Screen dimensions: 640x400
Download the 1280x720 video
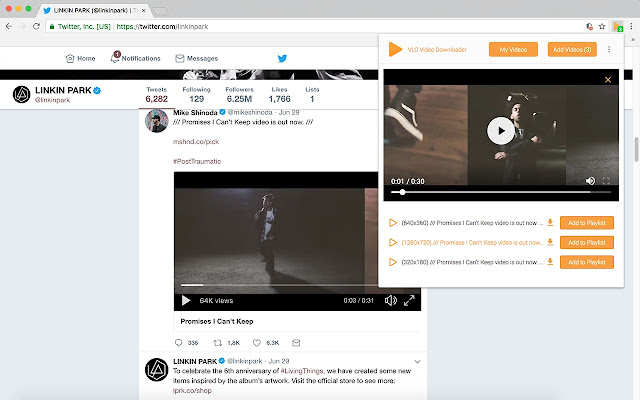pyautogui.click(x=550, y=242)
